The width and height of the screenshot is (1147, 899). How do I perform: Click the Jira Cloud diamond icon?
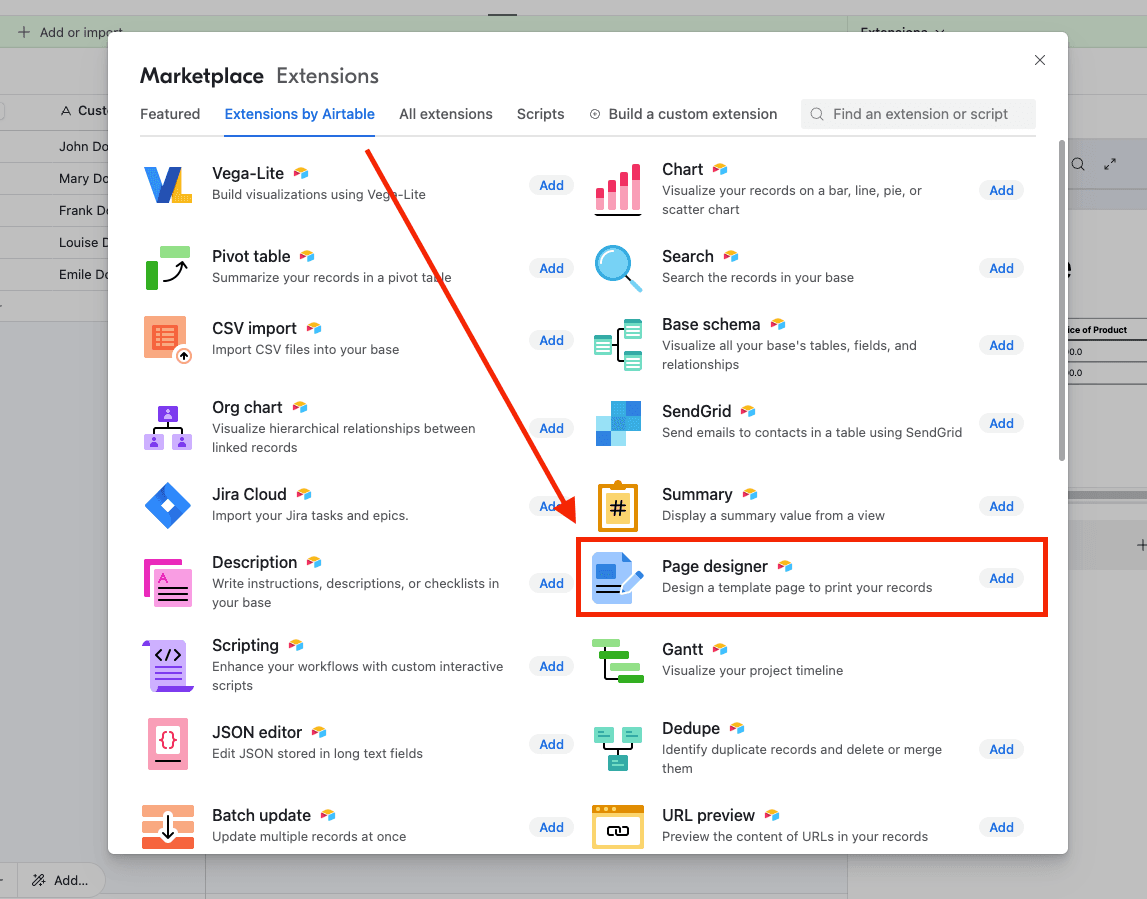[x=167, y=505]
